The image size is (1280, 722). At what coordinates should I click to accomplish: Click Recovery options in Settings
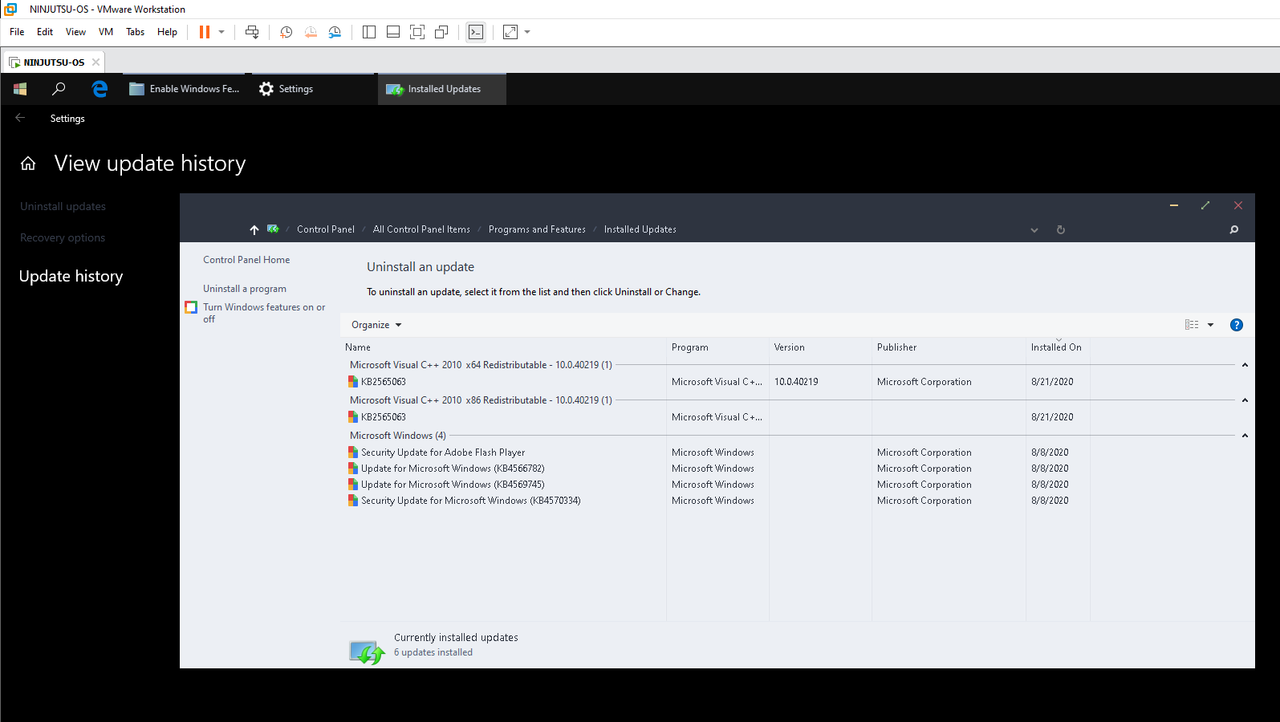point(62,238)
